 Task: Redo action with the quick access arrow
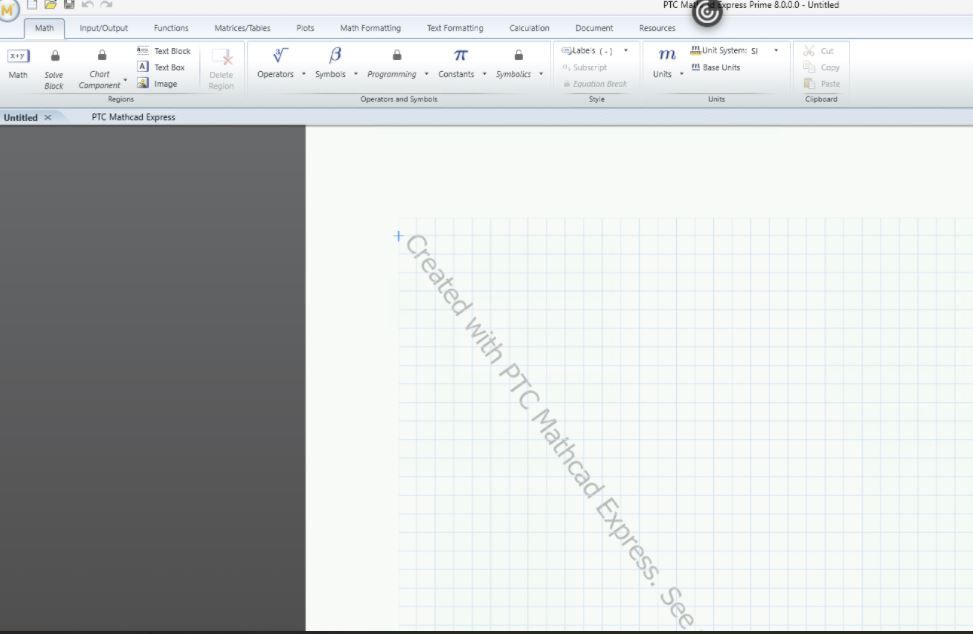pos(106,4)
